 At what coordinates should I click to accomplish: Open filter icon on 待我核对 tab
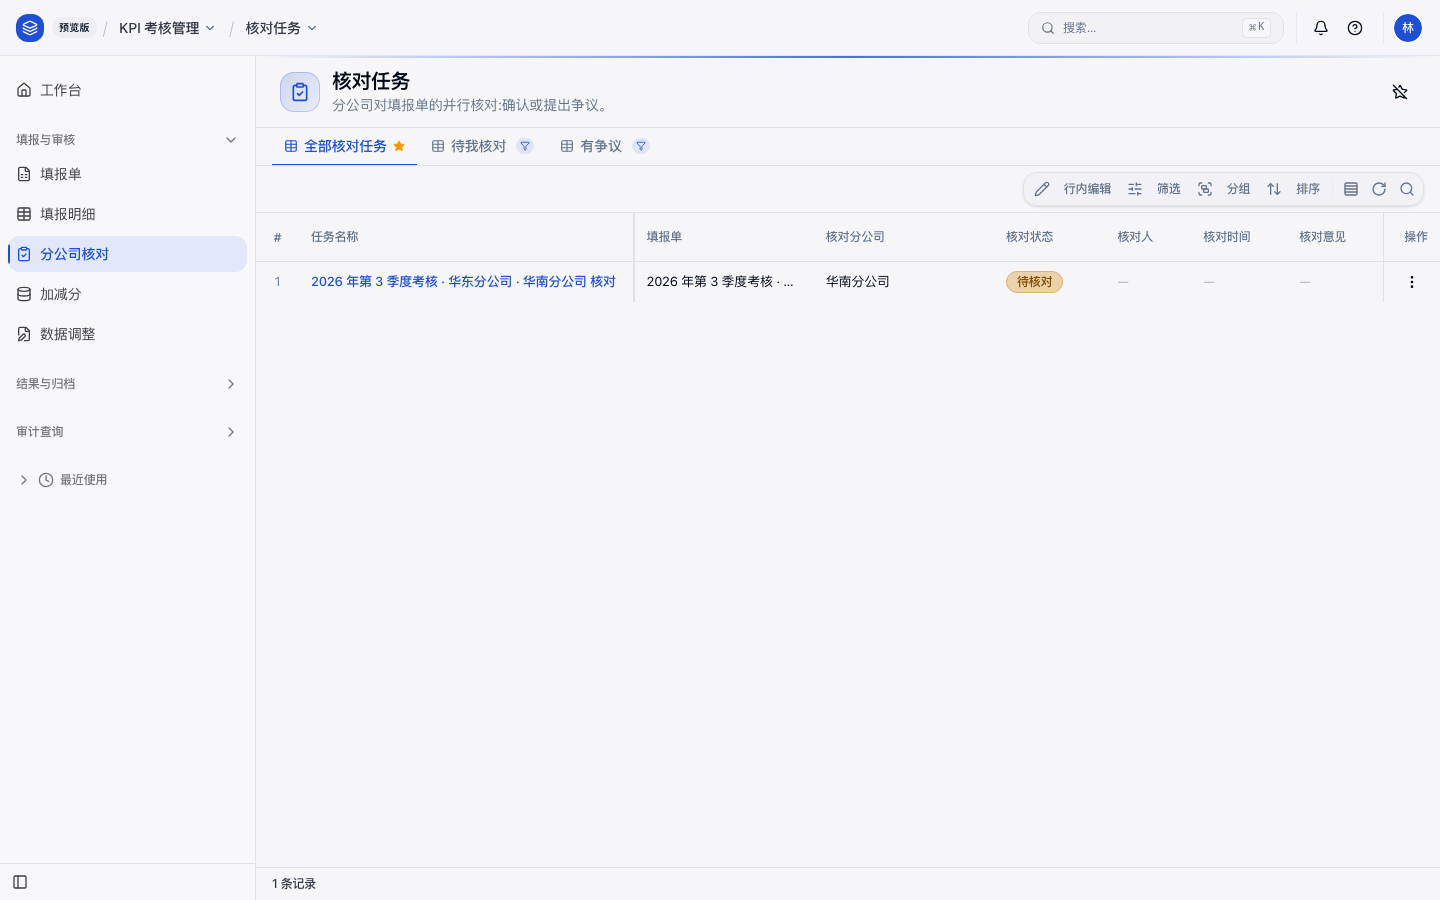(525, 146)
